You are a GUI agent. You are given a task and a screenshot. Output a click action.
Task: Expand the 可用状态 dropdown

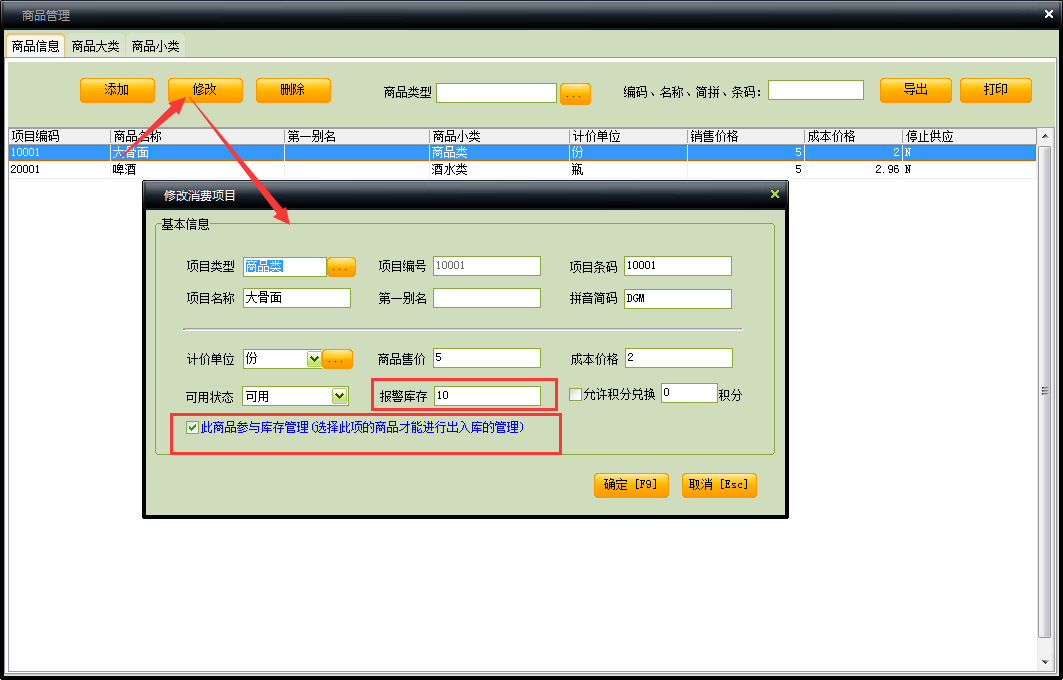click(x=339, y=396)
